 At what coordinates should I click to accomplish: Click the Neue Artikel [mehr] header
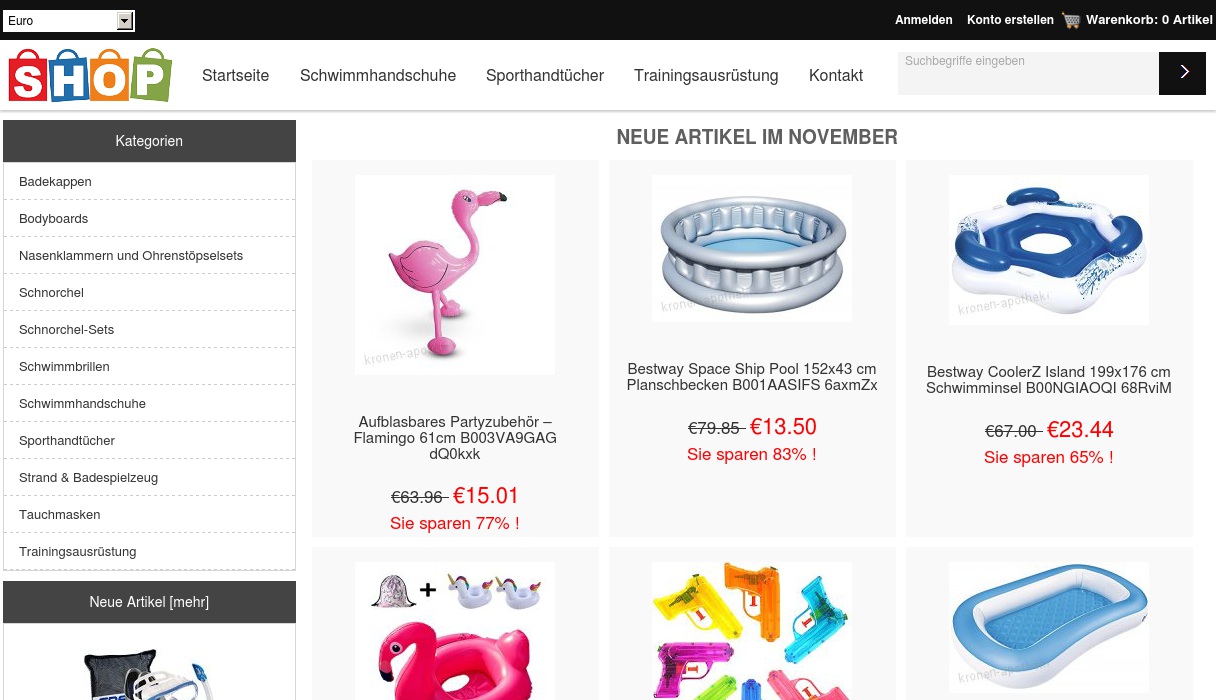pyautogui.click(x=149, y=602)
